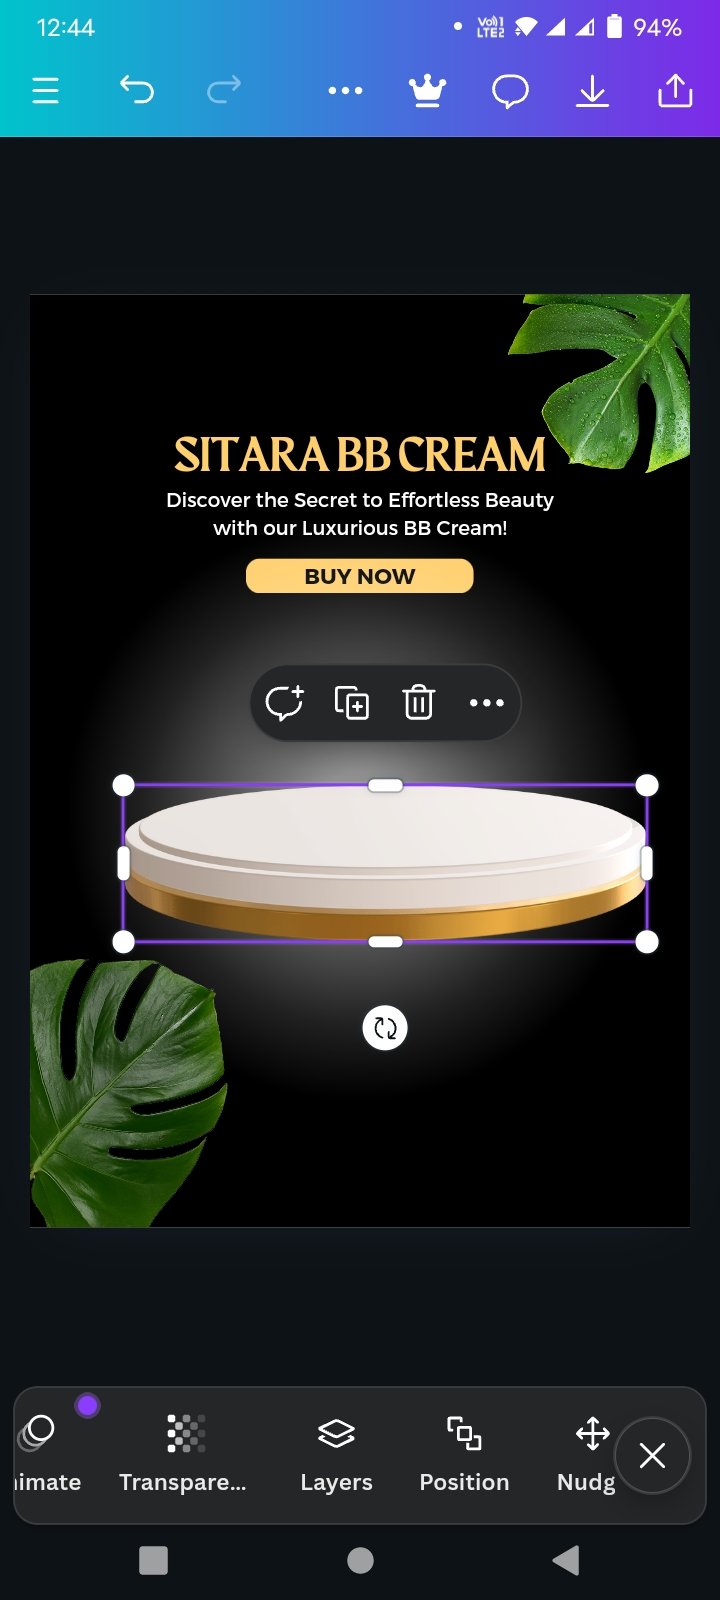
Task: Download the design
Action: click(592, 91)
